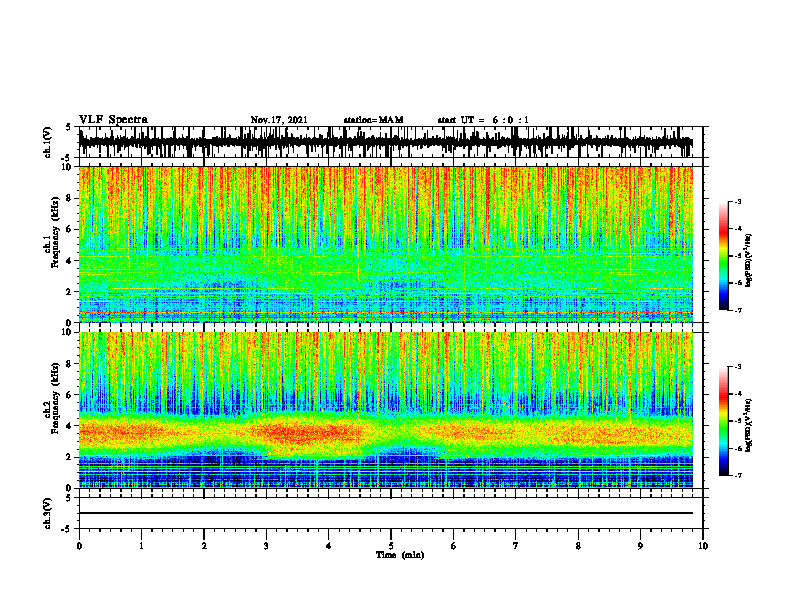Image resolution: width=792 pixels, height=612 pixels.
Task: Click the ch.2 frequency axis "2" tick label
Action: (x=70, y=457)
